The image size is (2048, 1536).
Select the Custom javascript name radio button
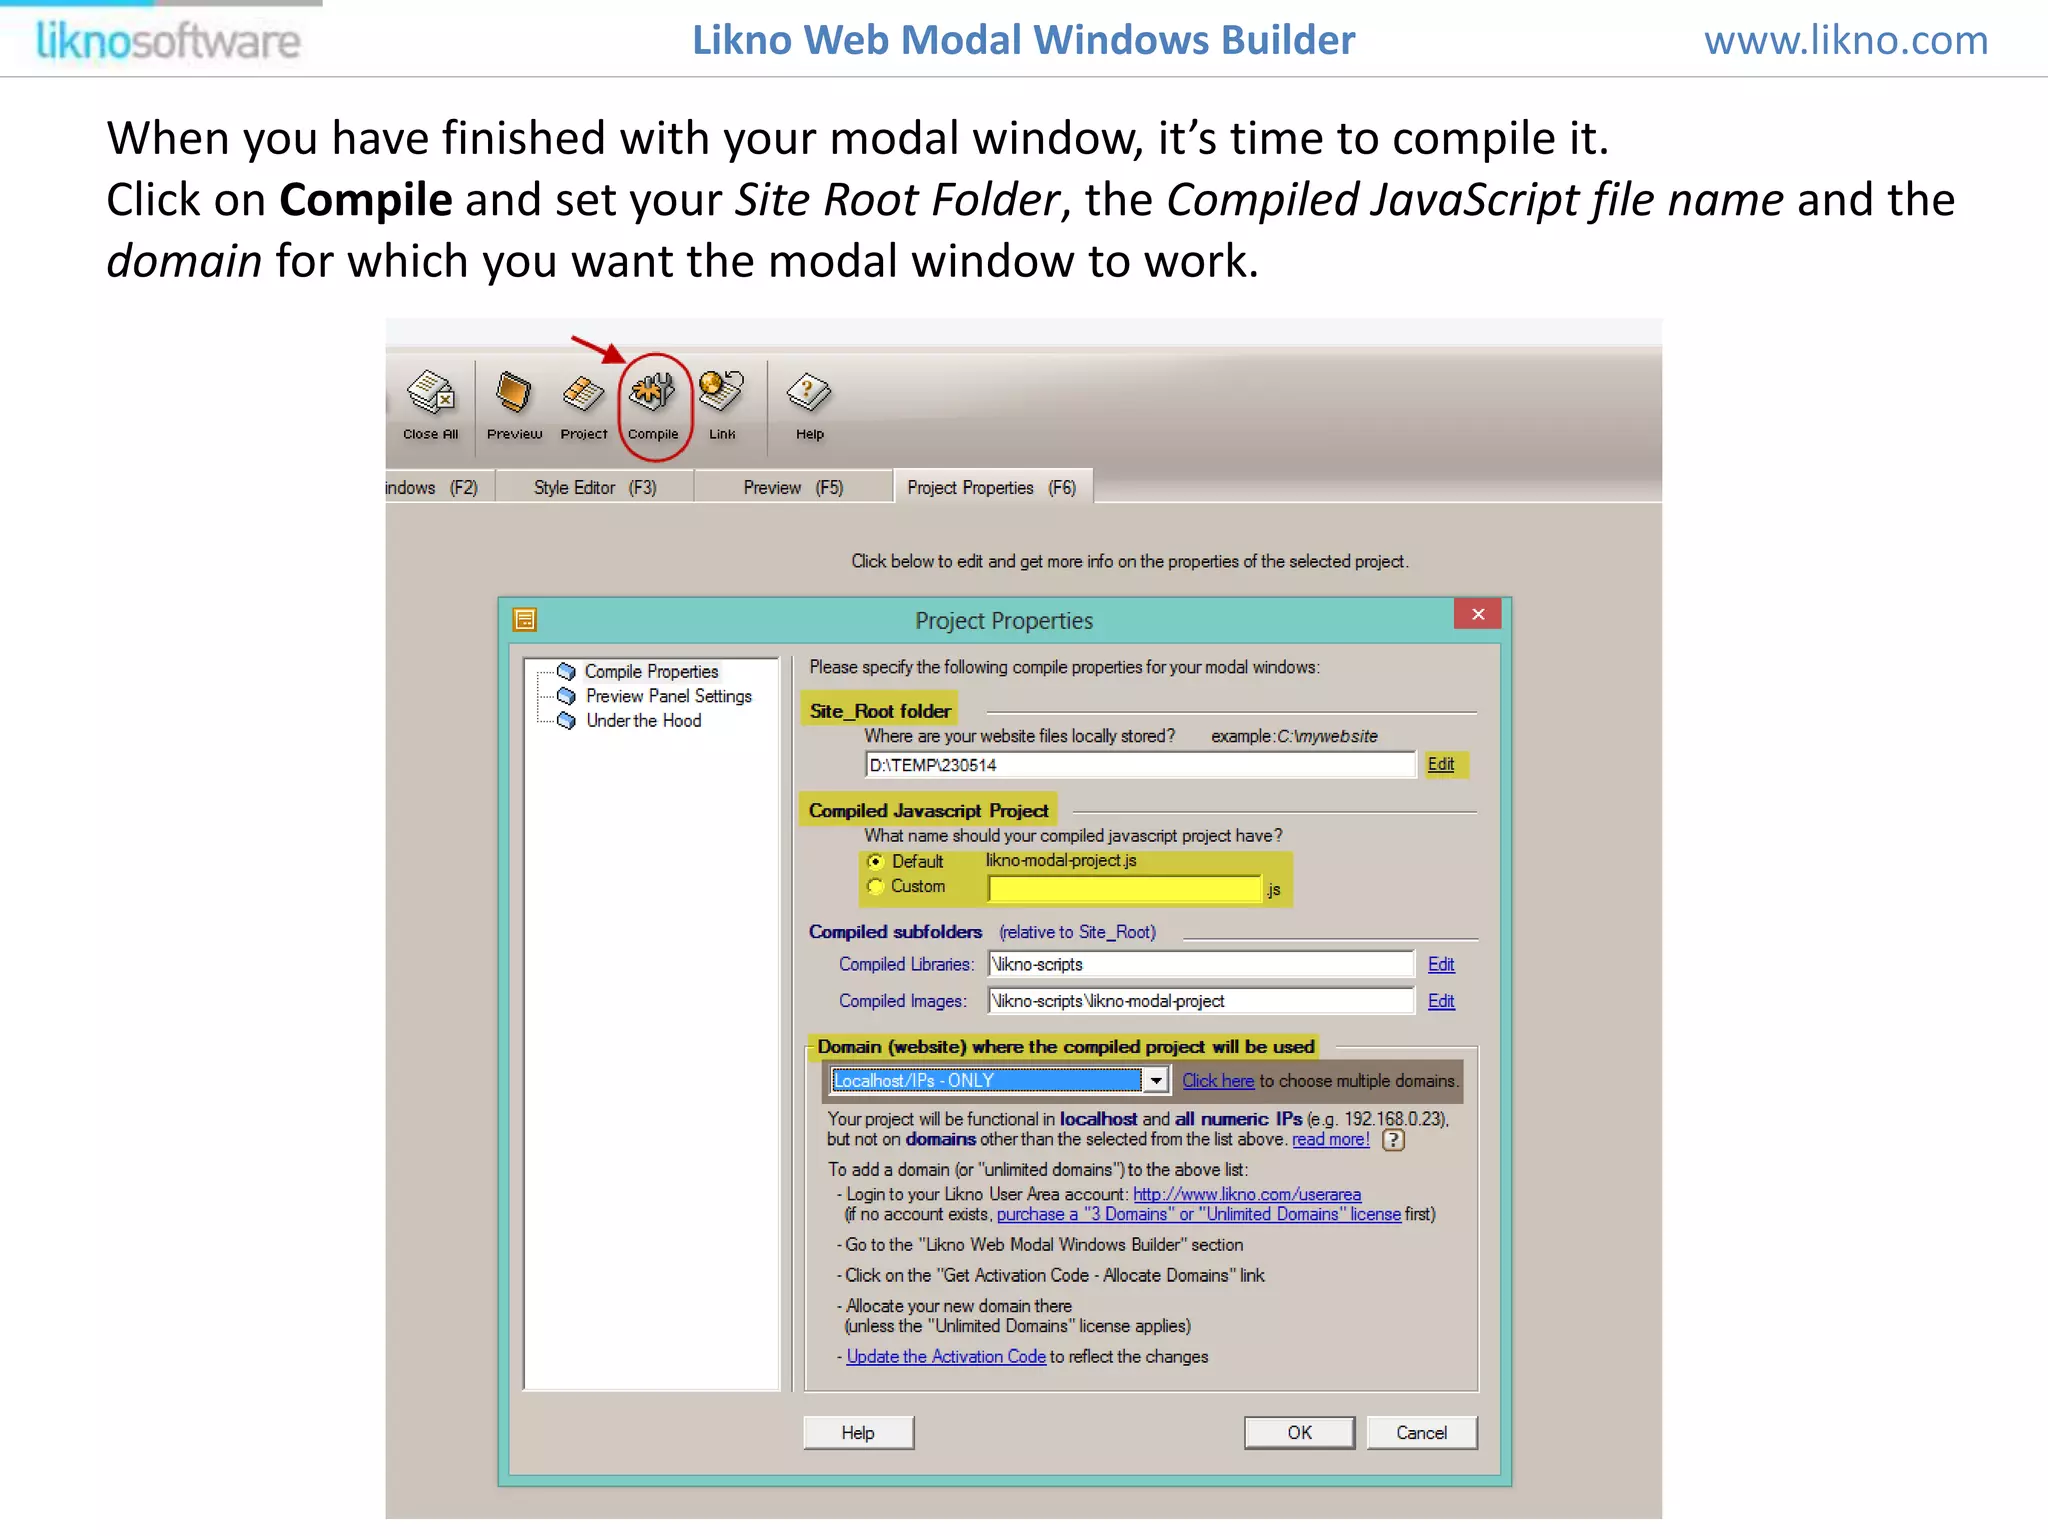[x=875, y=886]
